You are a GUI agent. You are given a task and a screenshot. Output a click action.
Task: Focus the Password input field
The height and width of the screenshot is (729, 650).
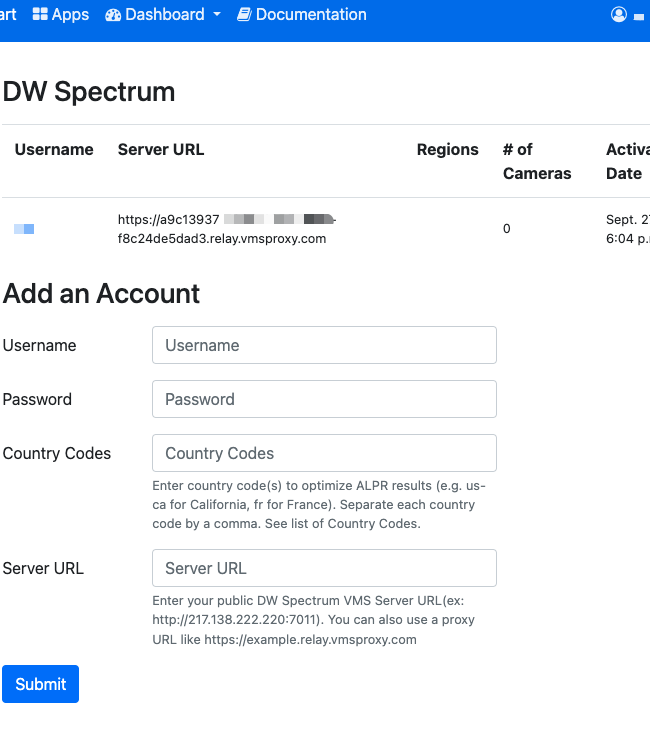(324, 399)
